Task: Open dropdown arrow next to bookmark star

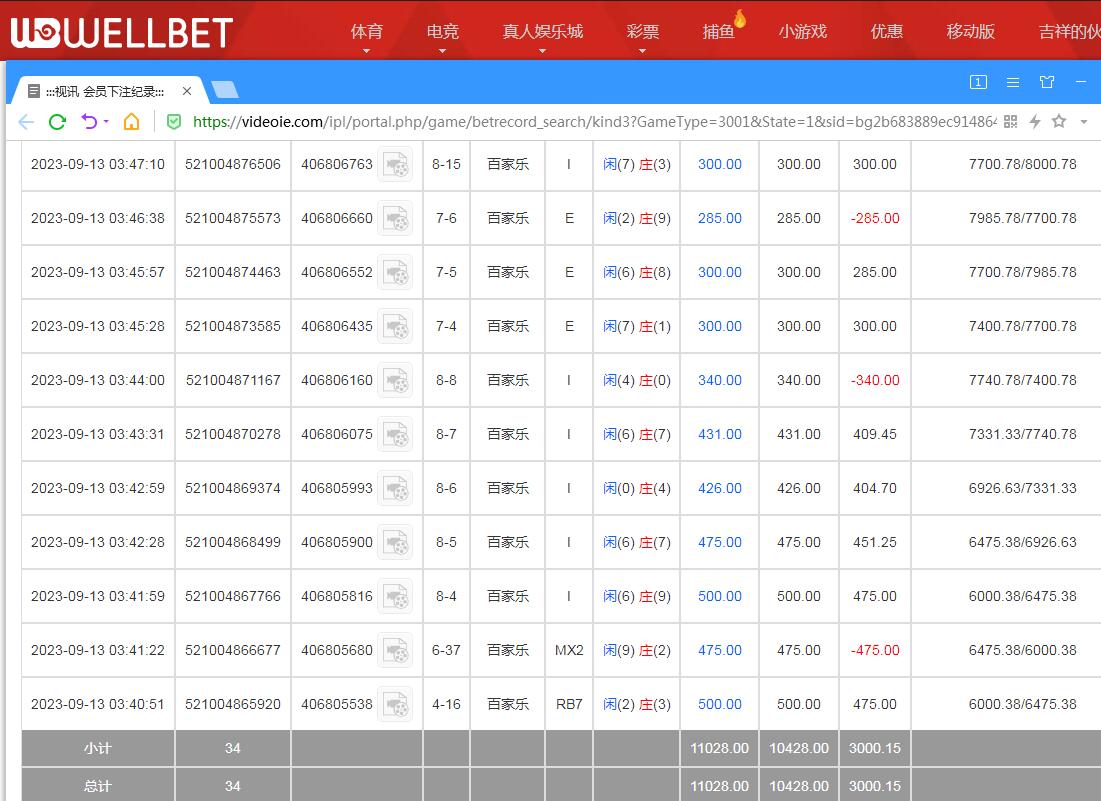Action: coord(1084,122)
